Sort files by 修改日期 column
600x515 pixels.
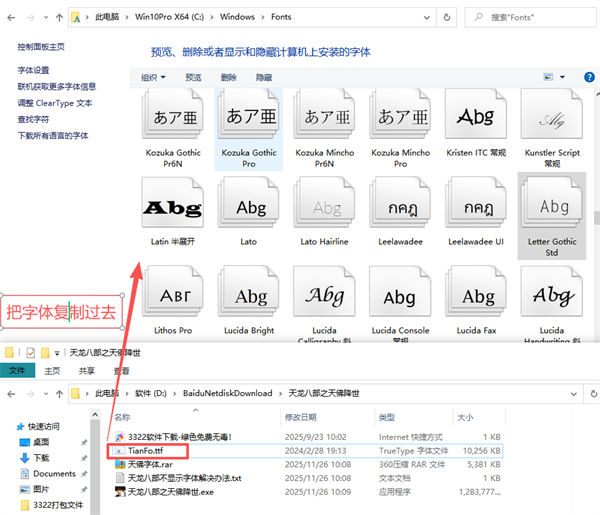point(300,417)
